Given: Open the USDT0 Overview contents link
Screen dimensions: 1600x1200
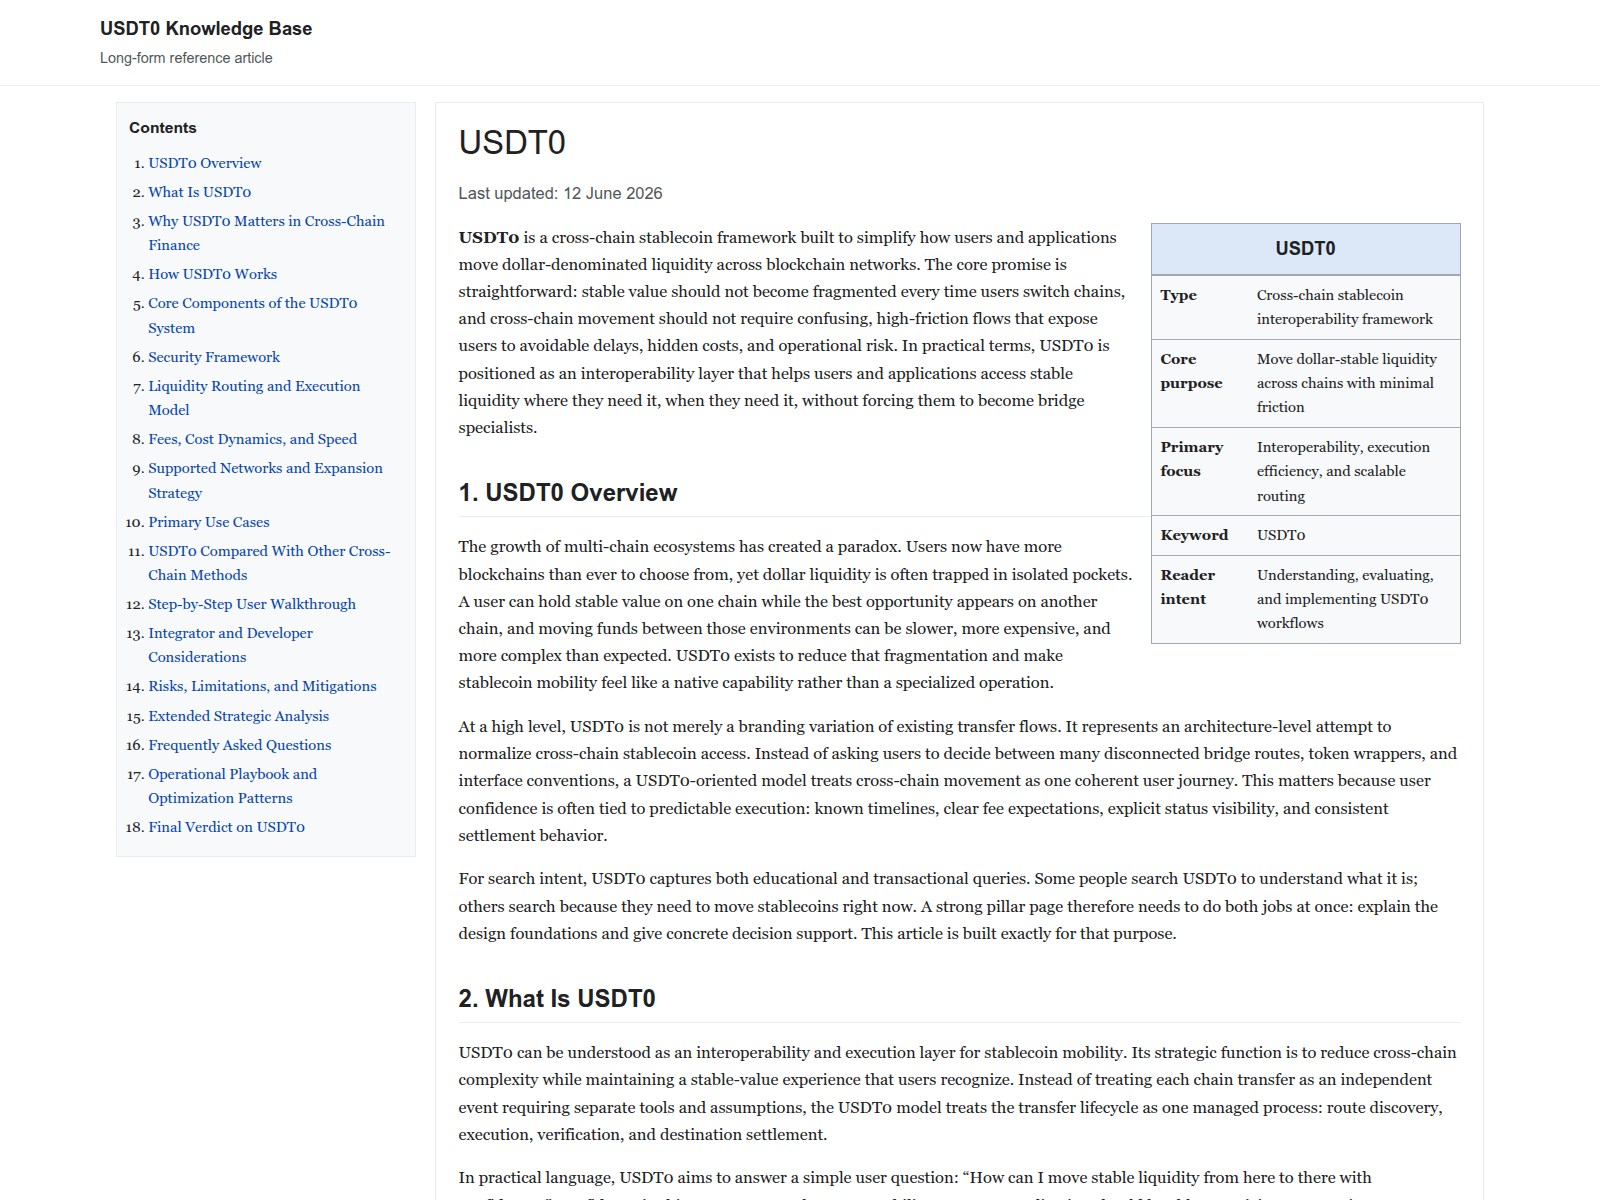Looking at the screenshot, I should [x=205, y=163].
